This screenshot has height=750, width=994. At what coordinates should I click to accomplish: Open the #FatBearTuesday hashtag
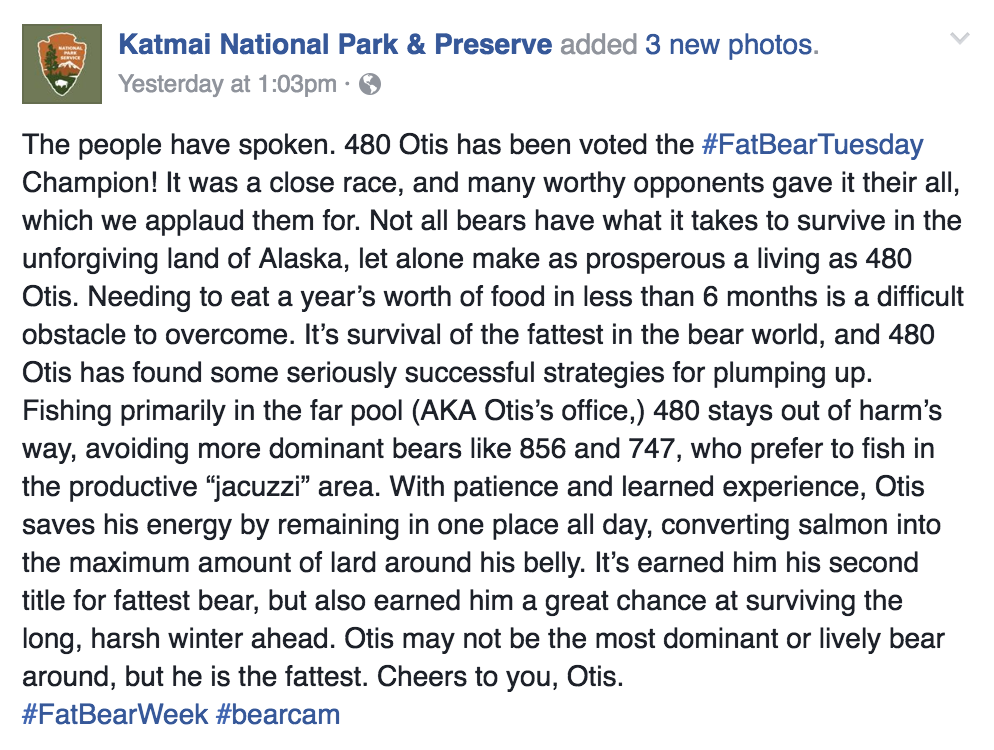(x=812, y=145)
